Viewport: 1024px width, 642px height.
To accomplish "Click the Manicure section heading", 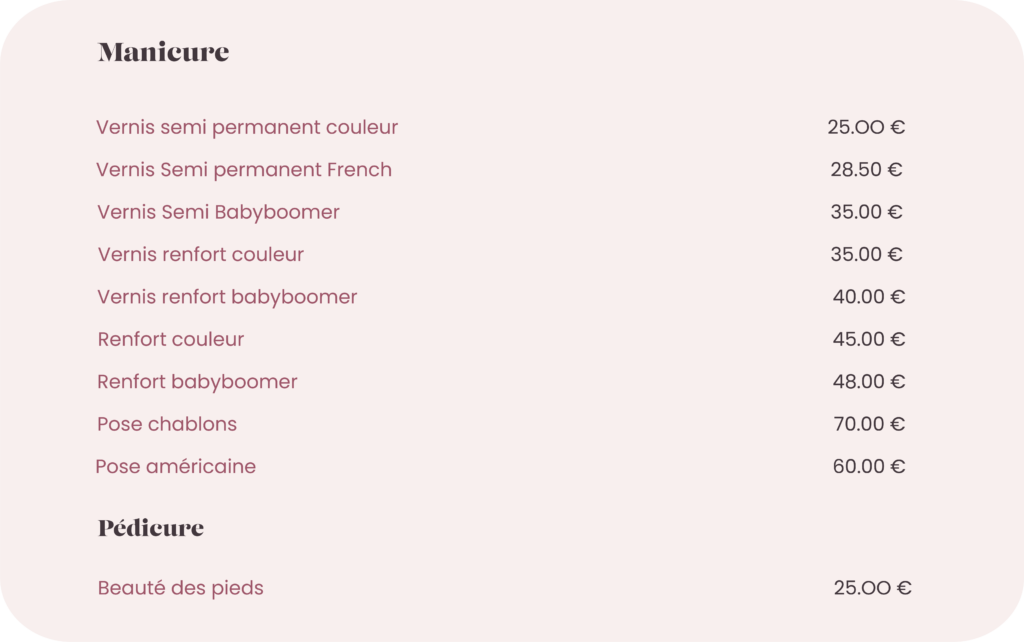I will 163,52.
